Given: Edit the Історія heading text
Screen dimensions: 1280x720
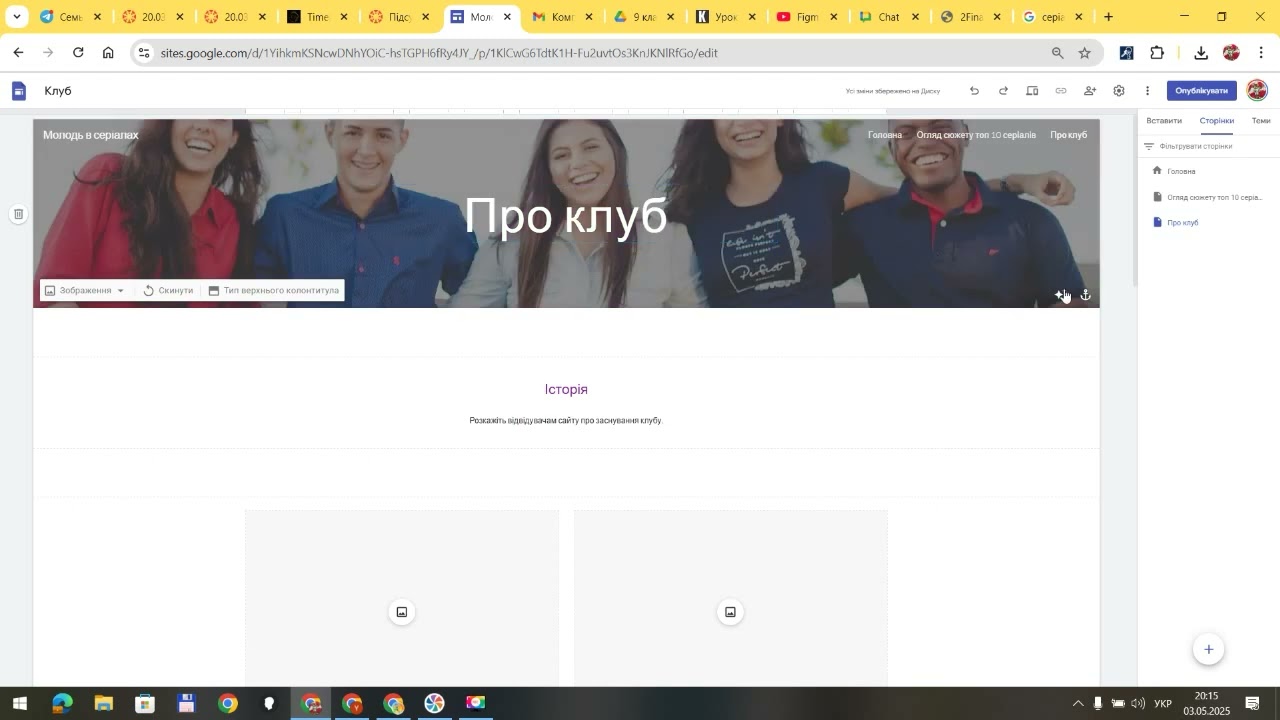Looking at the screenshot, I should [x=566, y=390].
